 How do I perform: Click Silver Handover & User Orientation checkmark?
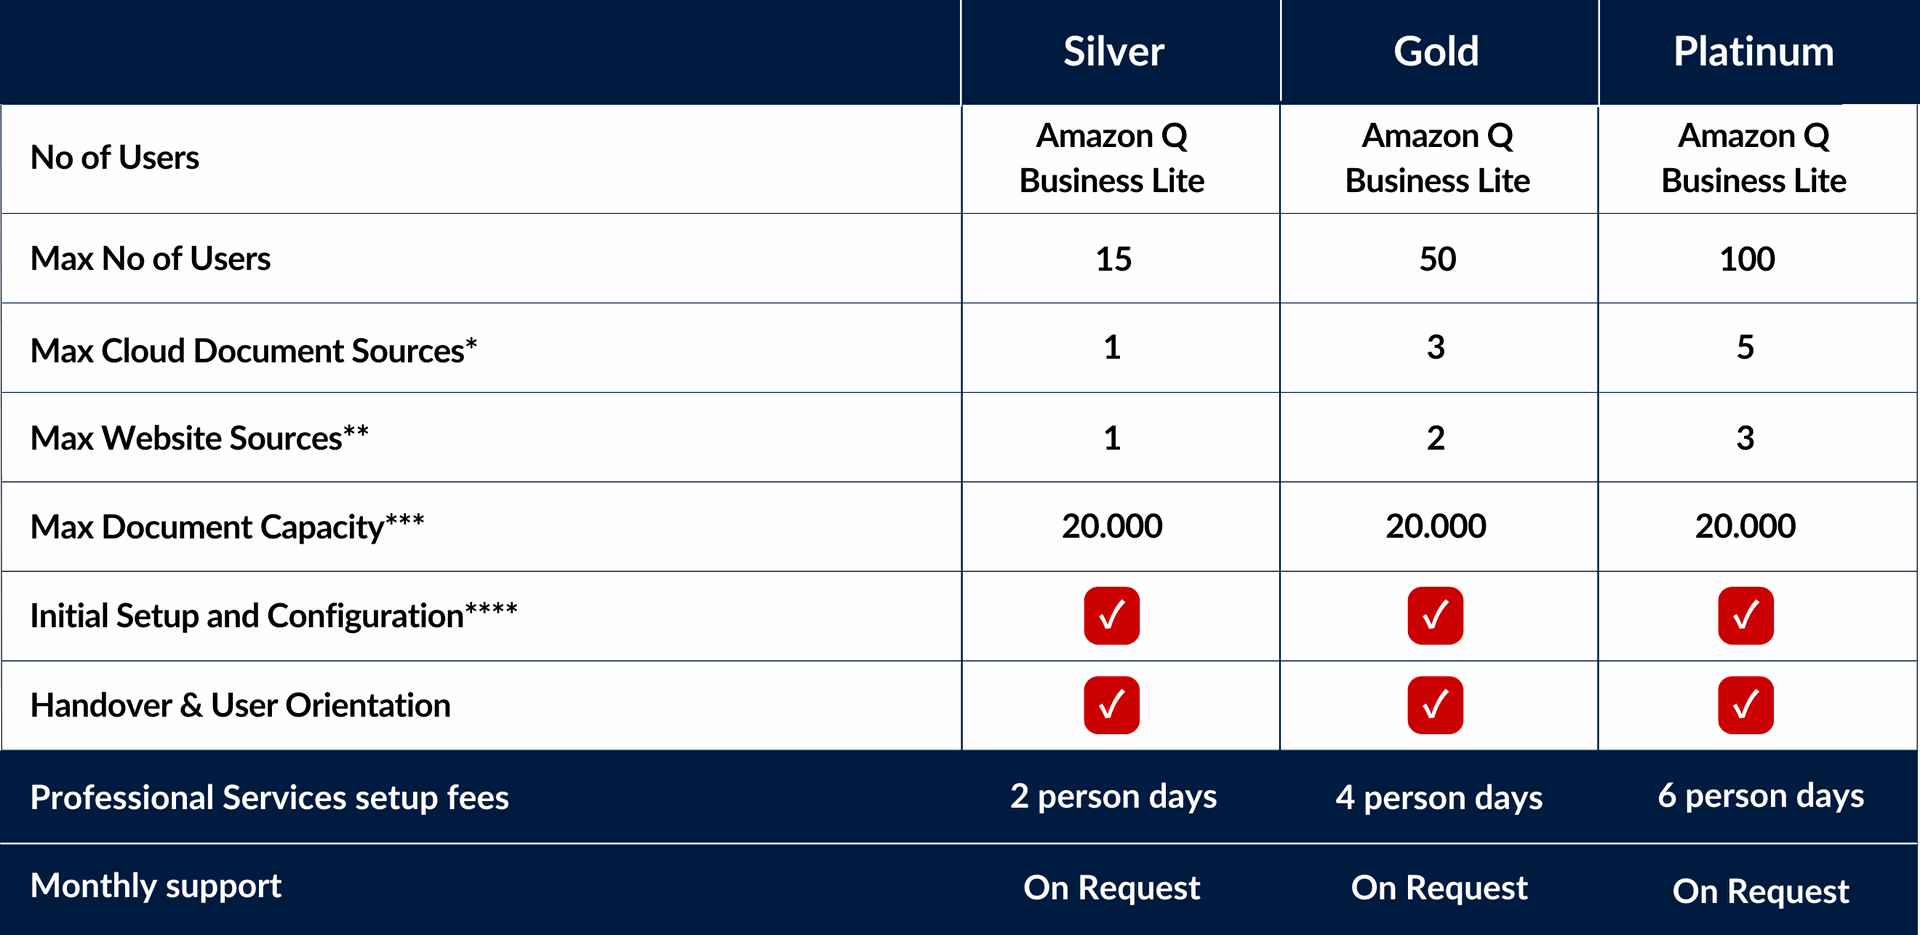coord(1111,705)
